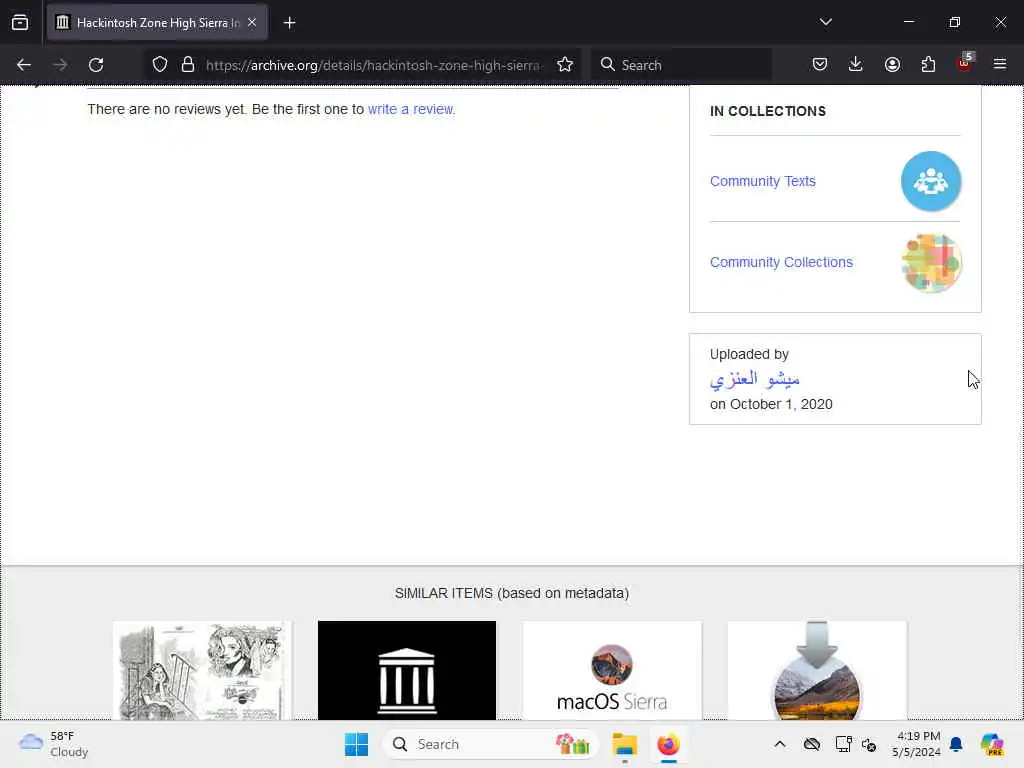
Task: Click the 'SIMILAR ITEMS (based on metadata)' heading
Action: point(512,593)
